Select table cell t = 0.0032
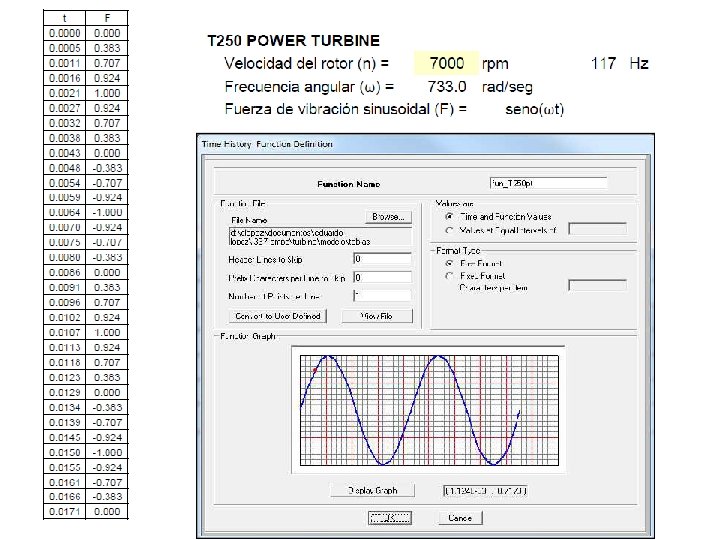720x540 pixels. [x=64, y=123]
